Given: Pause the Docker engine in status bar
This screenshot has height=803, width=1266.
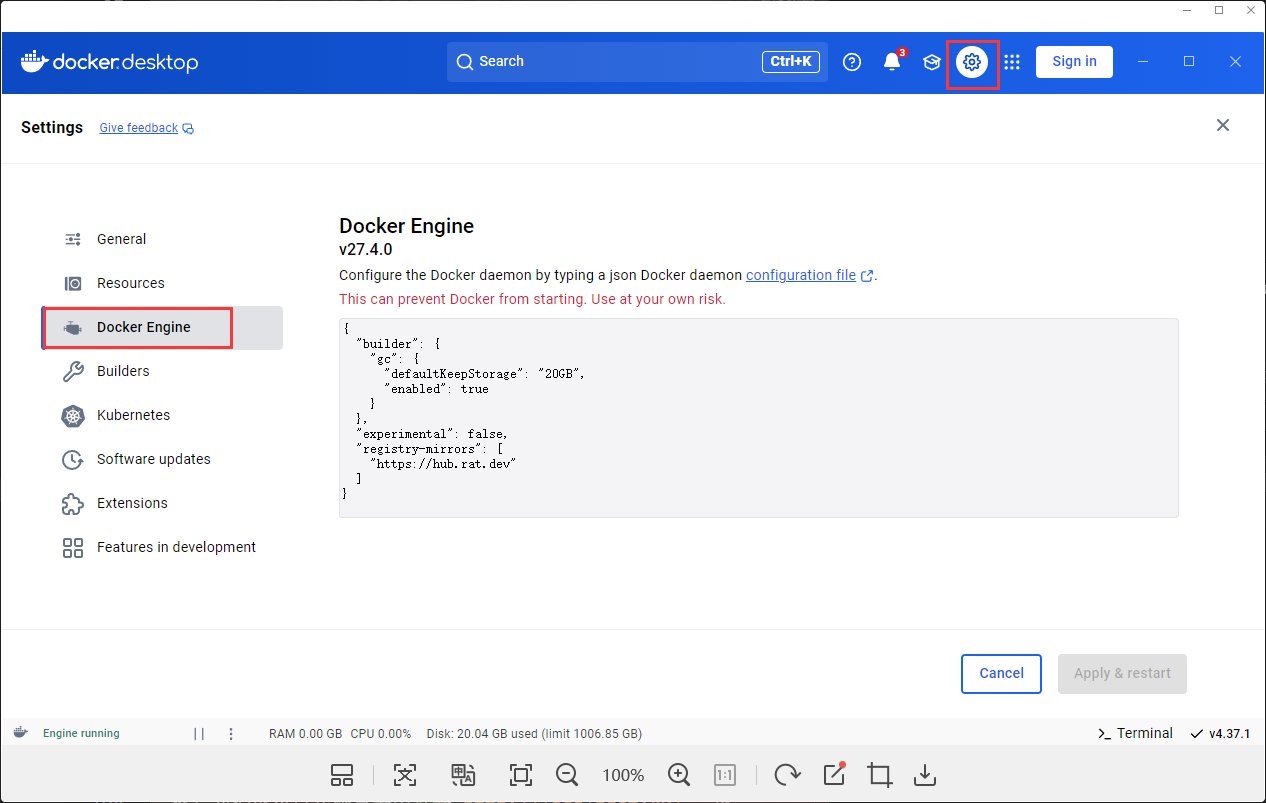Looking at the screenshot, I should point(199,734).
